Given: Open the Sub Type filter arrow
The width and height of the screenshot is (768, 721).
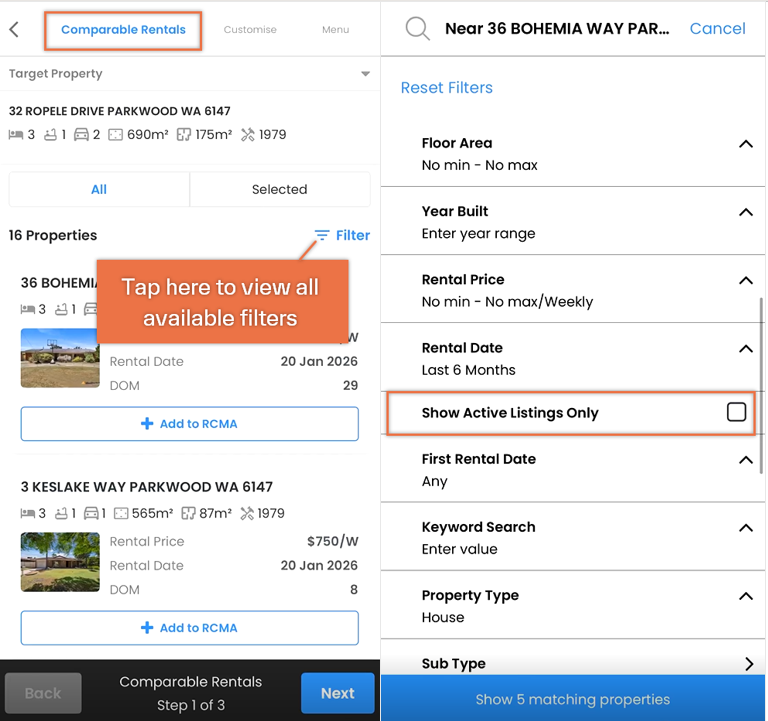Looking at the screenshot, I should (x=748, y=664).
